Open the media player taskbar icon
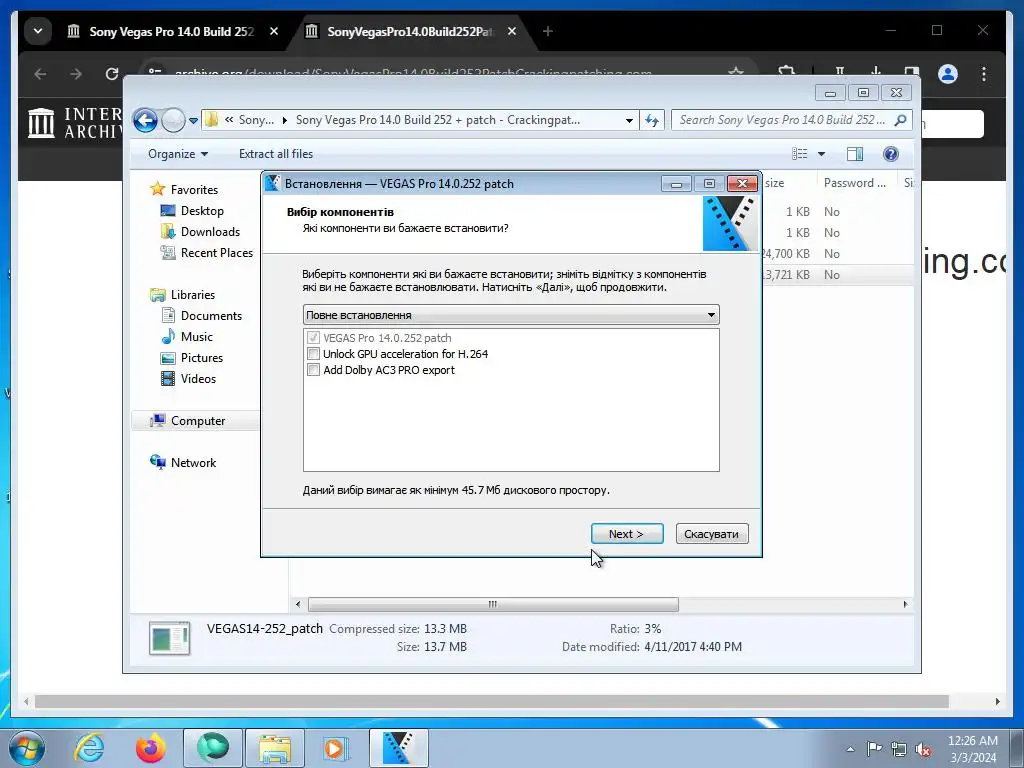The image size is (1024, 768). [336, 748]
